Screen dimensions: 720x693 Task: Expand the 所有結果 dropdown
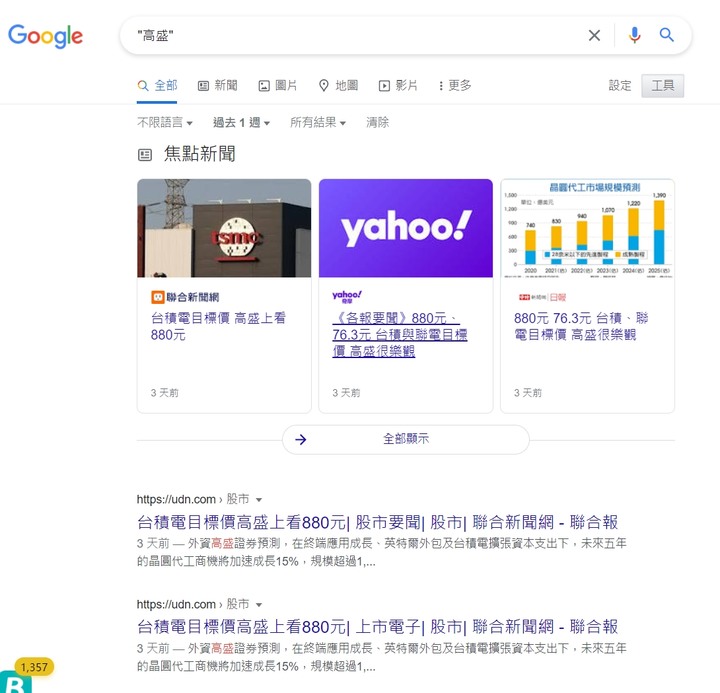318,123
